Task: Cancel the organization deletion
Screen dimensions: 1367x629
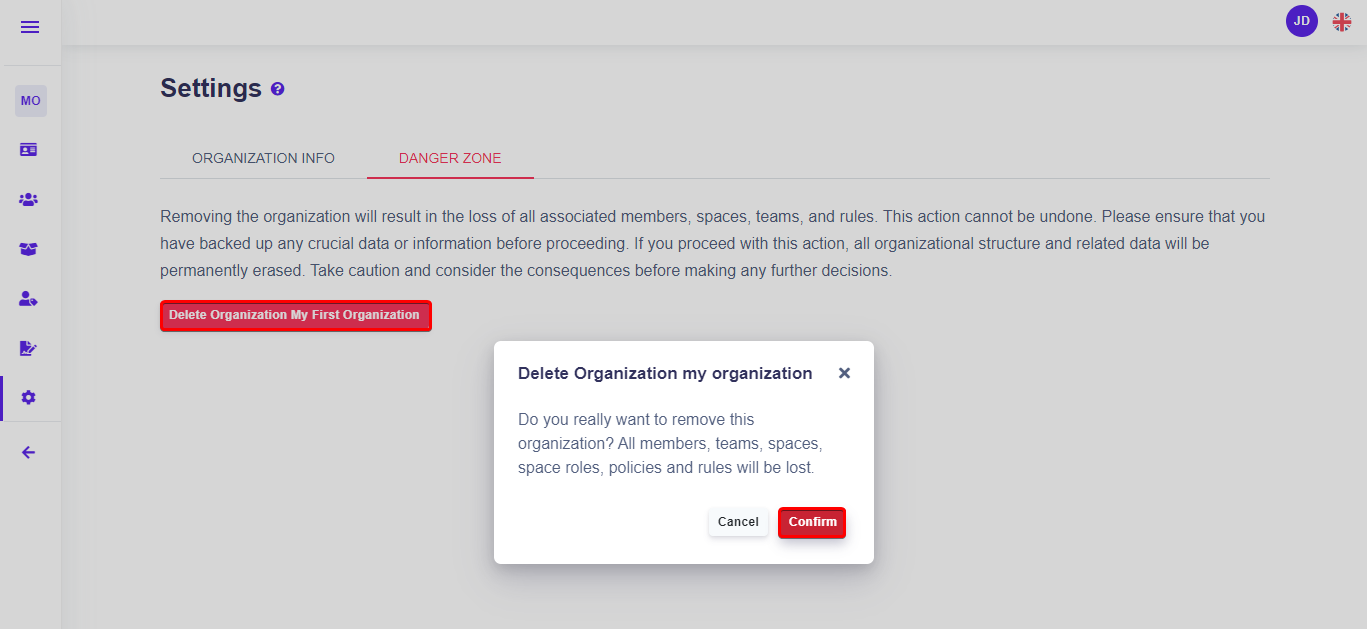Action: (738, 522)
